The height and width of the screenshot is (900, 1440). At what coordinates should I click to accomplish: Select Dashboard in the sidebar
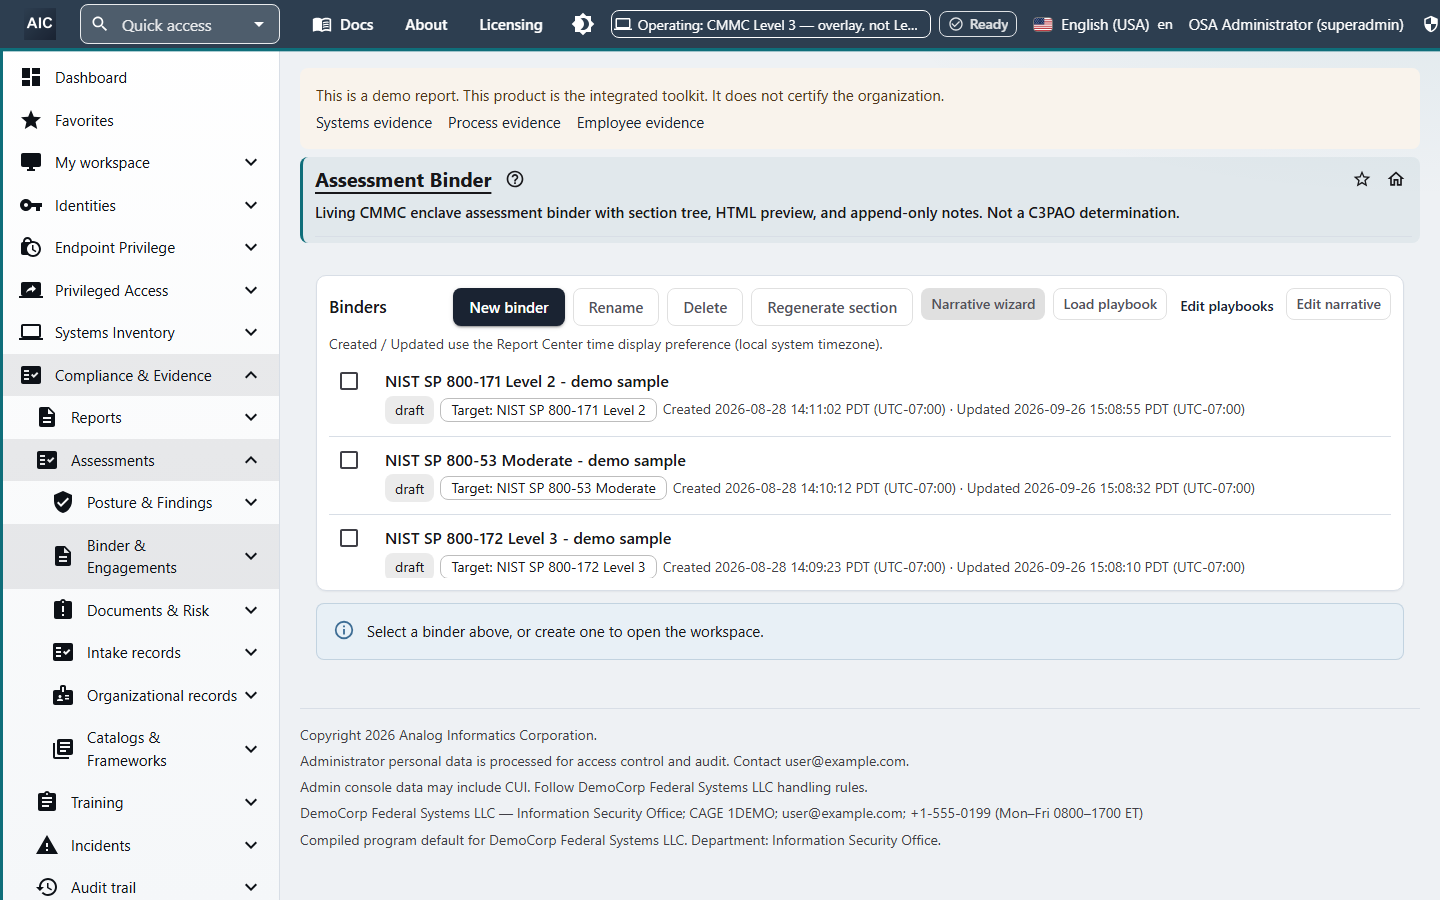tap(141, 77)
